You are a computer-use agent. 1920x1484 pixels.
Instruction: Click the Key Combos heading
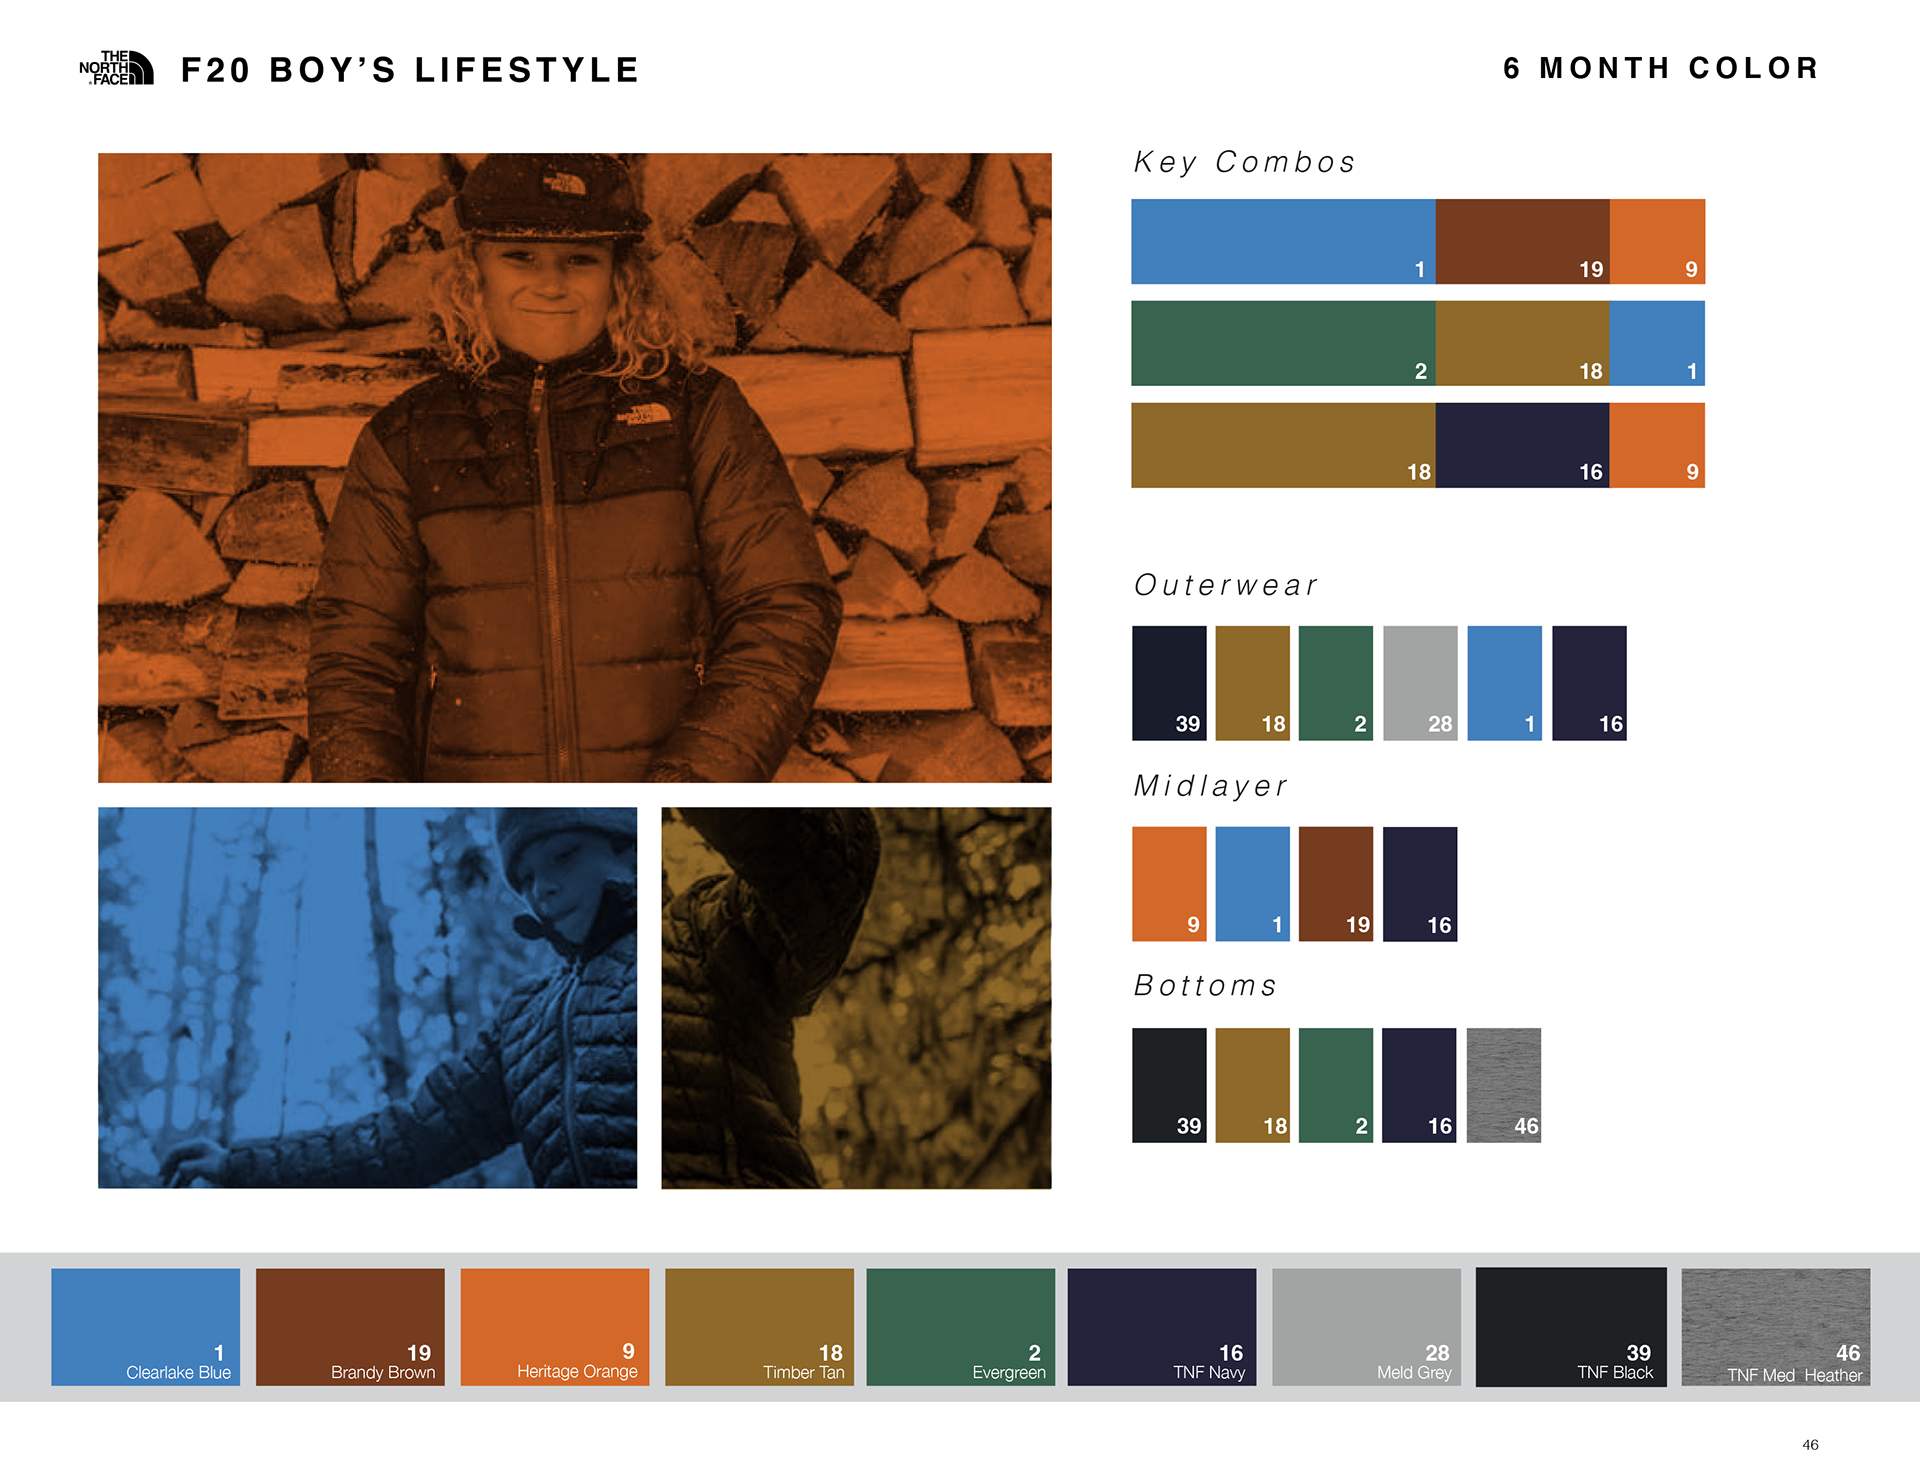coord(1244,162)
